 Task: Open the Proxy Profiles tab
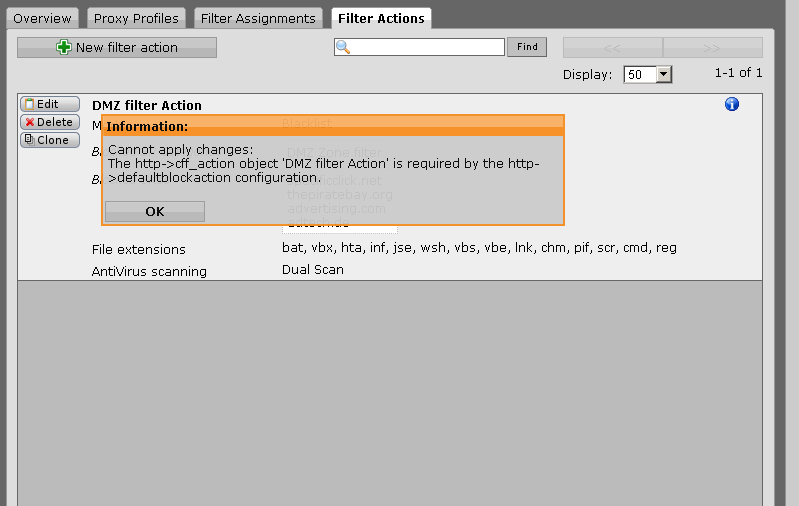(136, 19)
